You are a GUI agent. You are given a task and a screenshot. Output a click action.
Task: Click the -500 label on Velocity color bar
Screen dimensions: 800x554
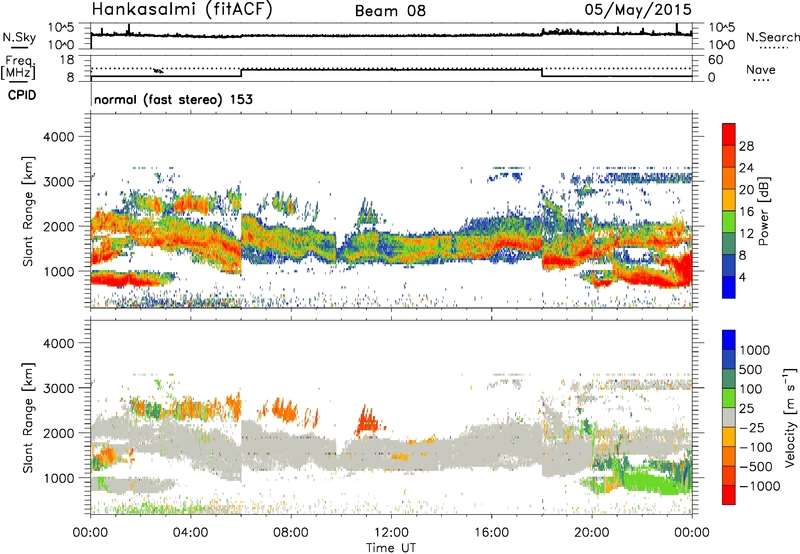756,466
